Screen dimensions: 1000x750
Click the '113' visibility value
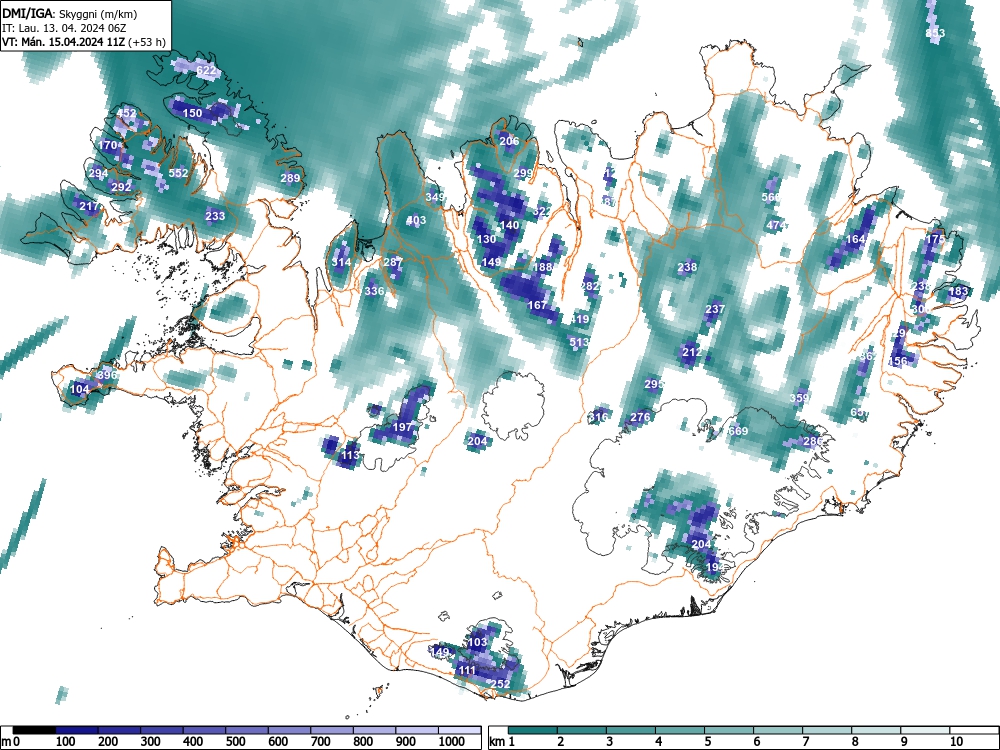351,455
